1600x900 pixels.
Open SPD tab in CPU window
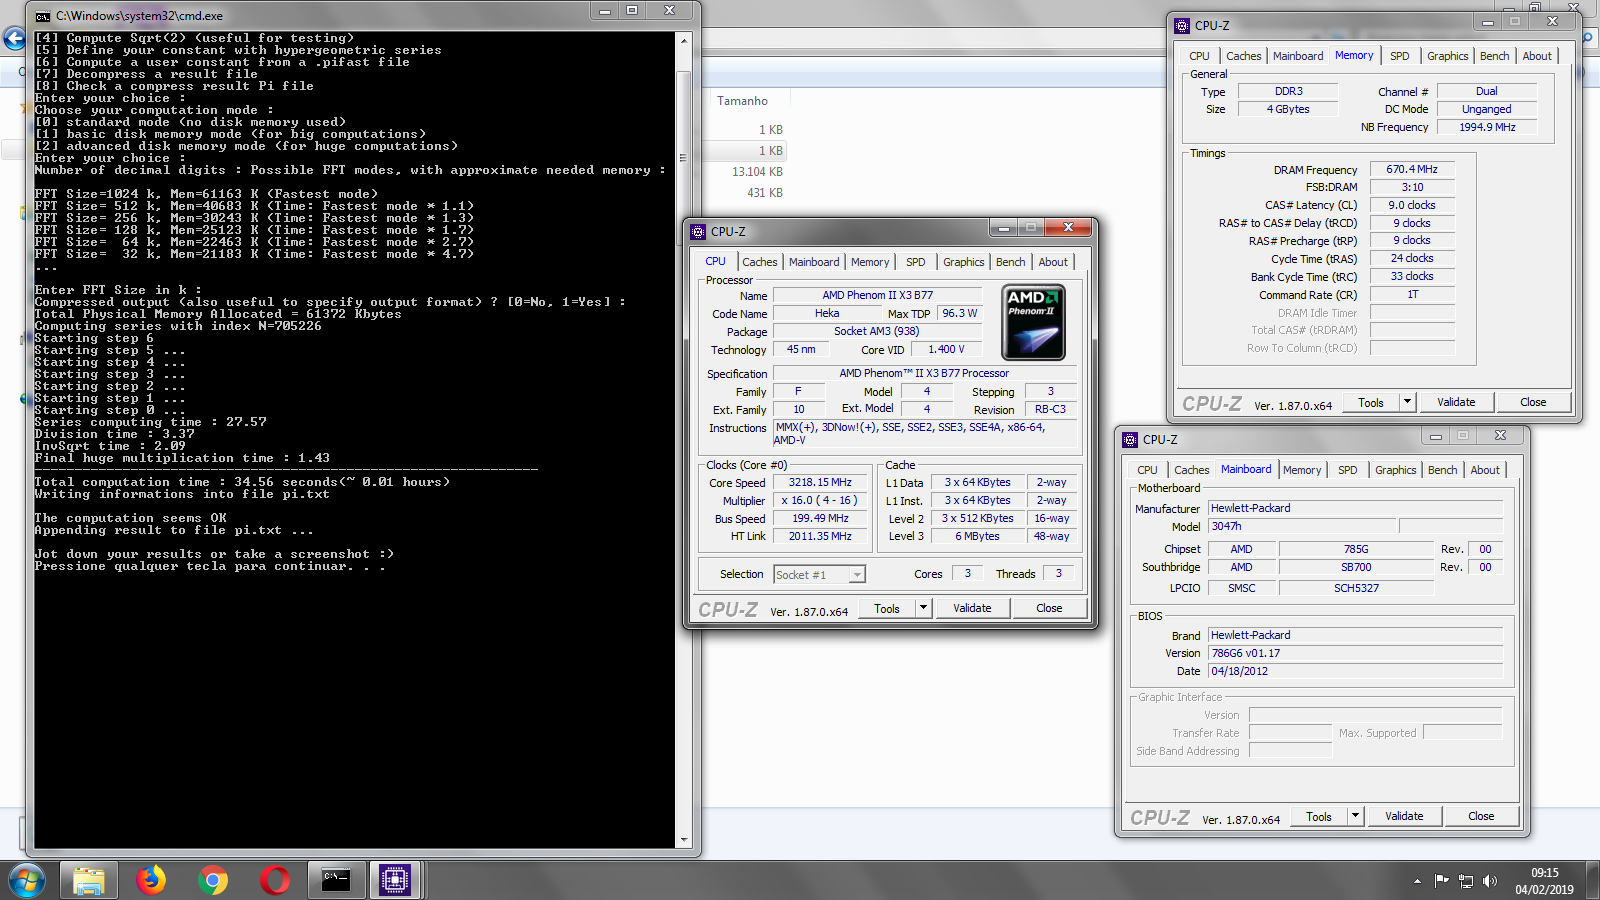point(916,262)
